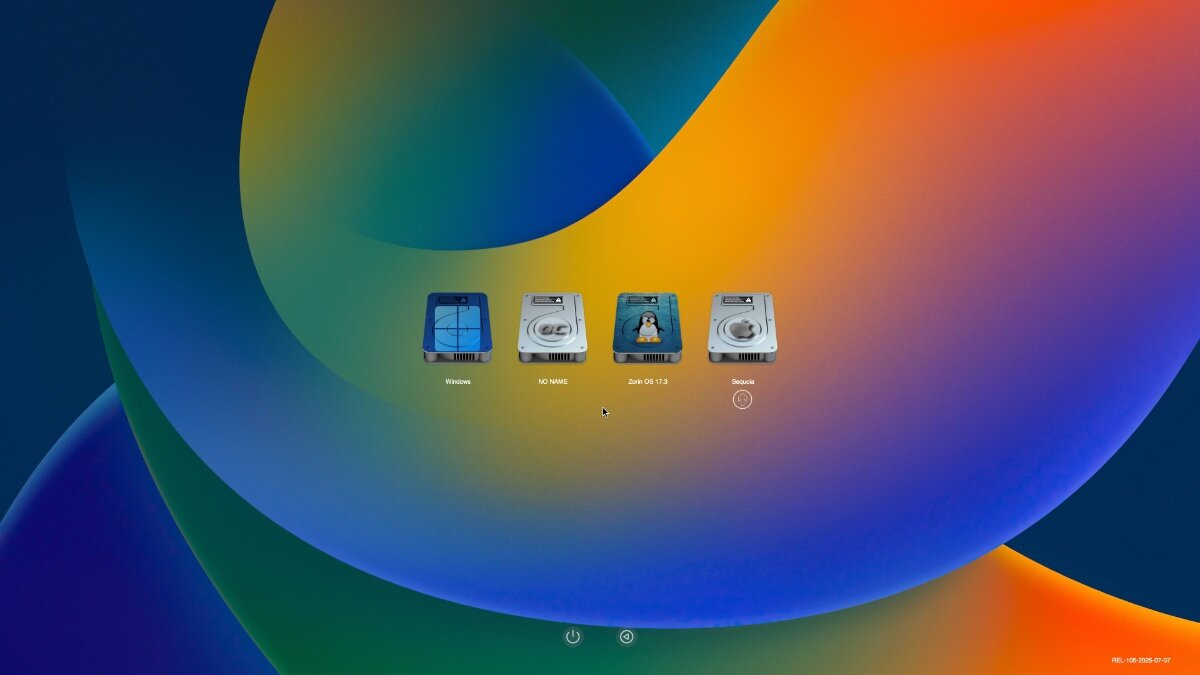Click the "NO NAME" drive label

[x=552, y=382]
